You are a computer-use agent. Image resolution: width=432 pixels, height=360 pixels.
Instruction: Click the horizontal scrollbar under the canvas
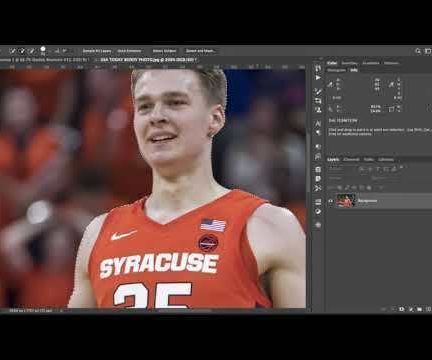[x=184, y=311]
